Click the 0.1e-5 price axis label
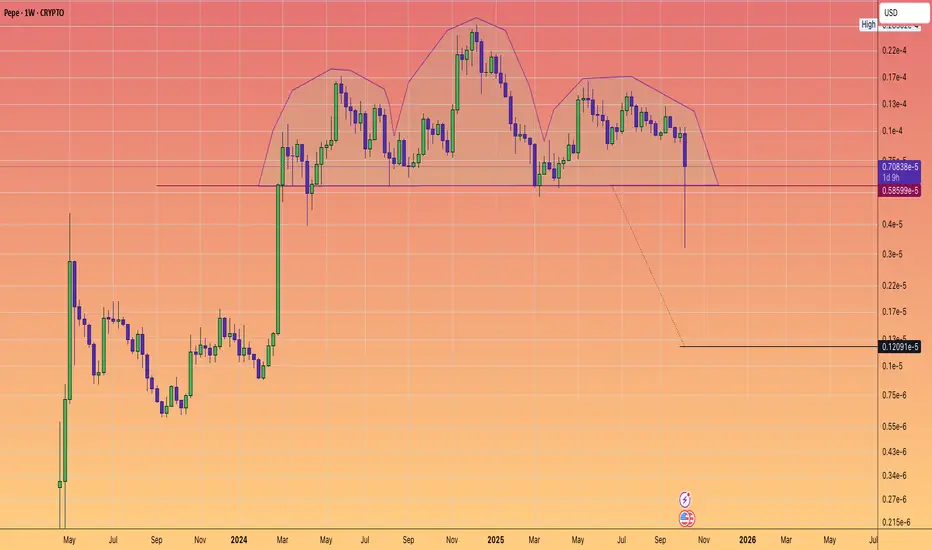The width and height of the screenshot is (932, 550). pyautogui.click(x=894, y=367)
